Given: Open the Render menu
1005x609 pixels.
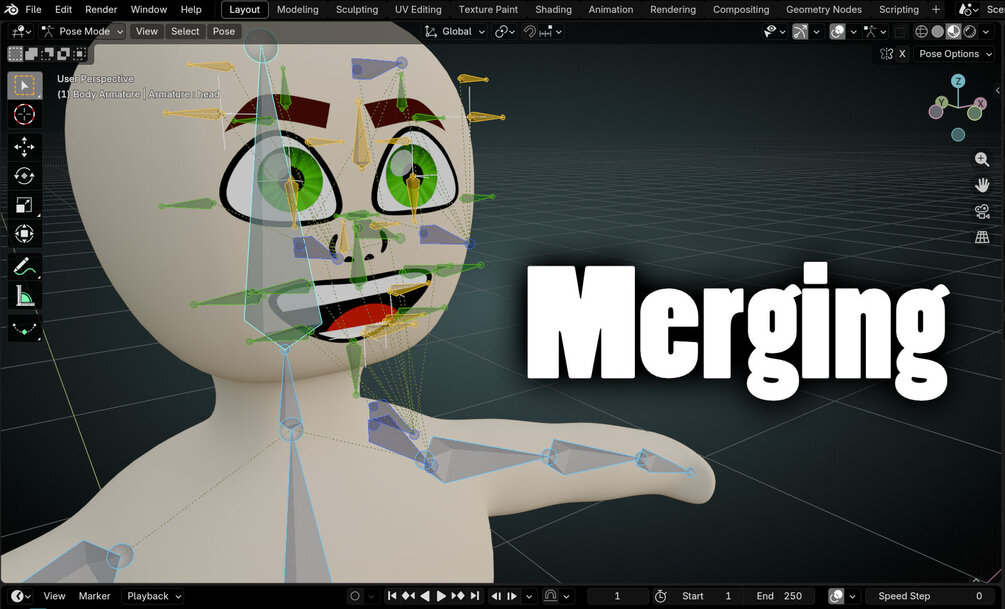Looking at the screenshot, I should pos(101,10).
